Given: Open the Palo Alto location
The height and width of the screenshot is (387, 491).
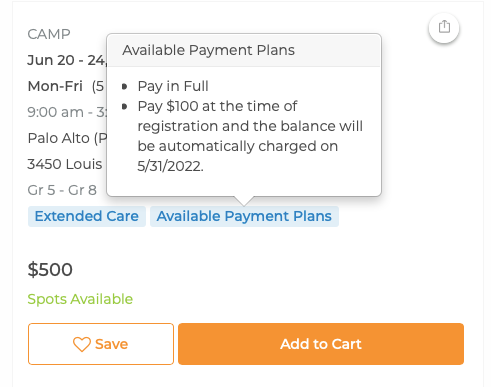Looking at the screenshot, I should click(x=67, y=138).
